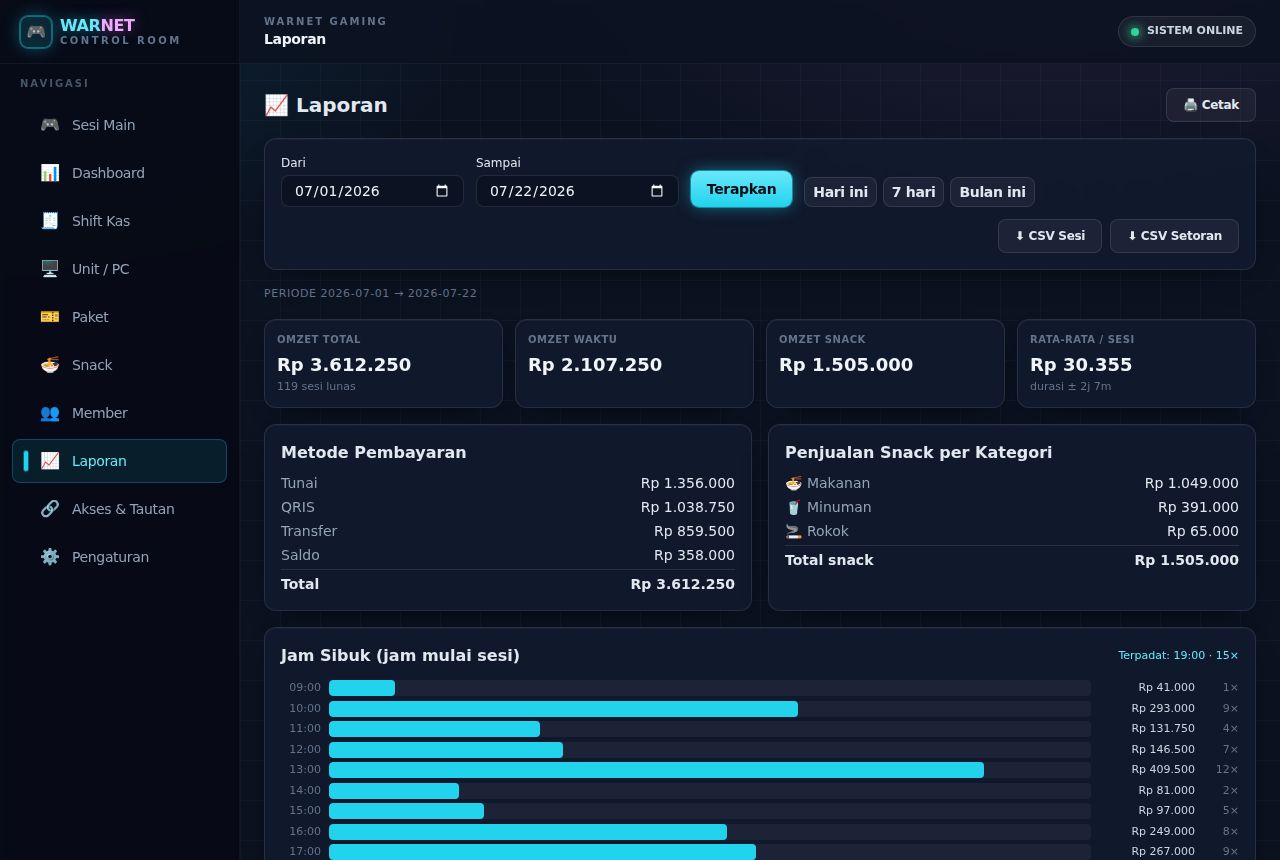Screen dimensions: 1280x860
Task: Navigate to Member page
Action: pos(120,413)
